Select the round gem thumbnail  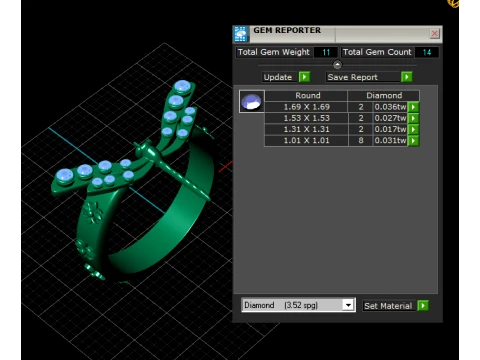(252, 101)
